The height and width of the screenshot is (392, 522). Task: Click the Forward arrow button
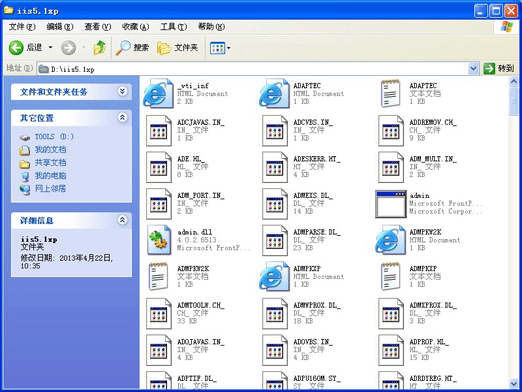[68, 48]
